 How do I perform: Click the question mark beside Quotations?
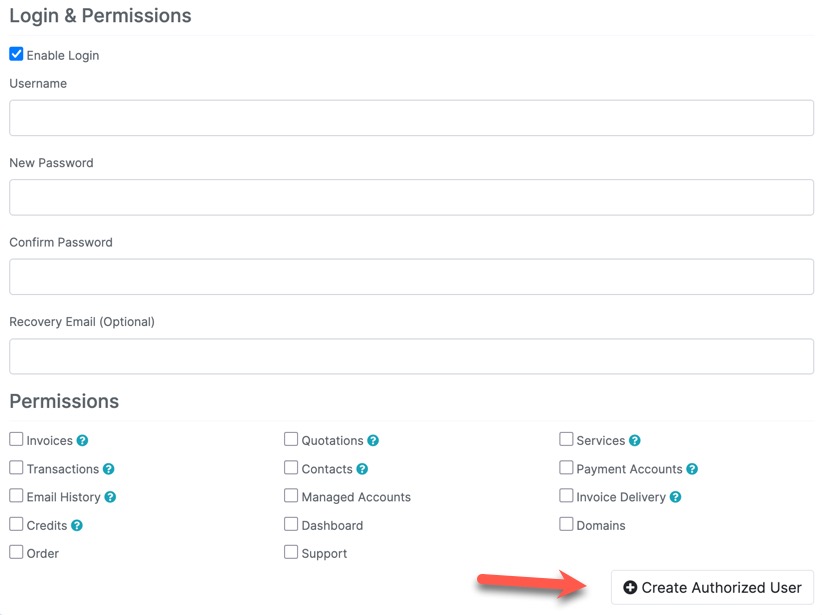(x=372, y=440)
